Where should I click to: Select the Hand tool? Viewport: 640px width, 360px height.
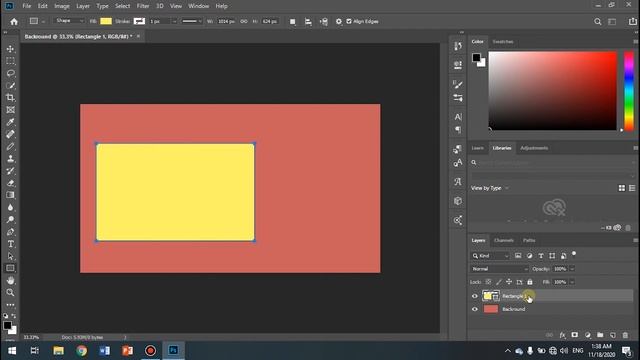click(11, 280)
